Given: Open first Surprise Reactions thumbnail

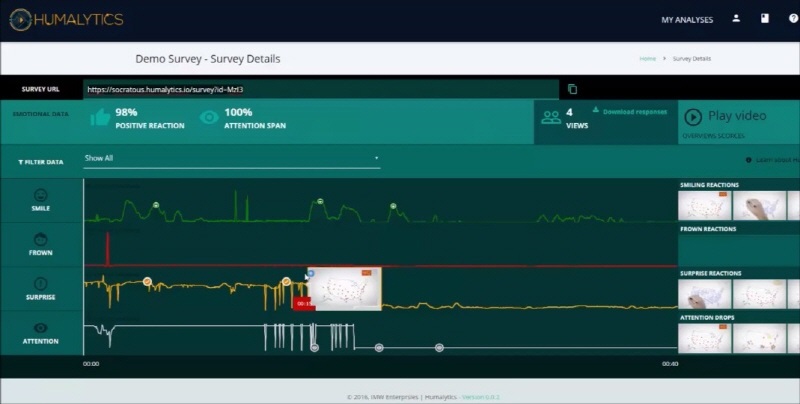Looking at the screenshot, I should (704, 294).
